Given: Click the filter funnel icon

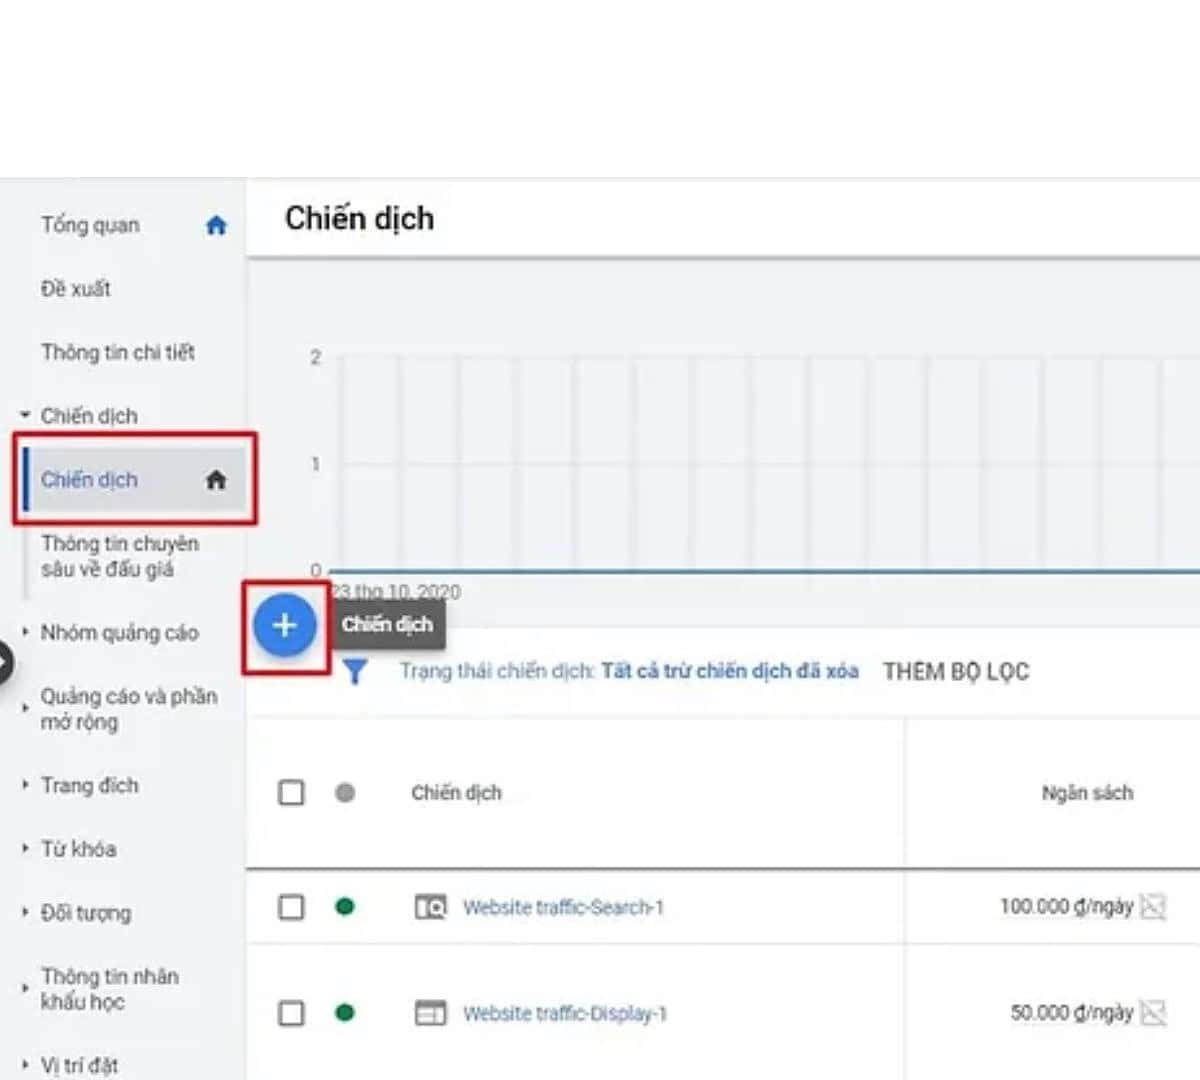Looking at the screenshot, I should [x=355, y=672].
